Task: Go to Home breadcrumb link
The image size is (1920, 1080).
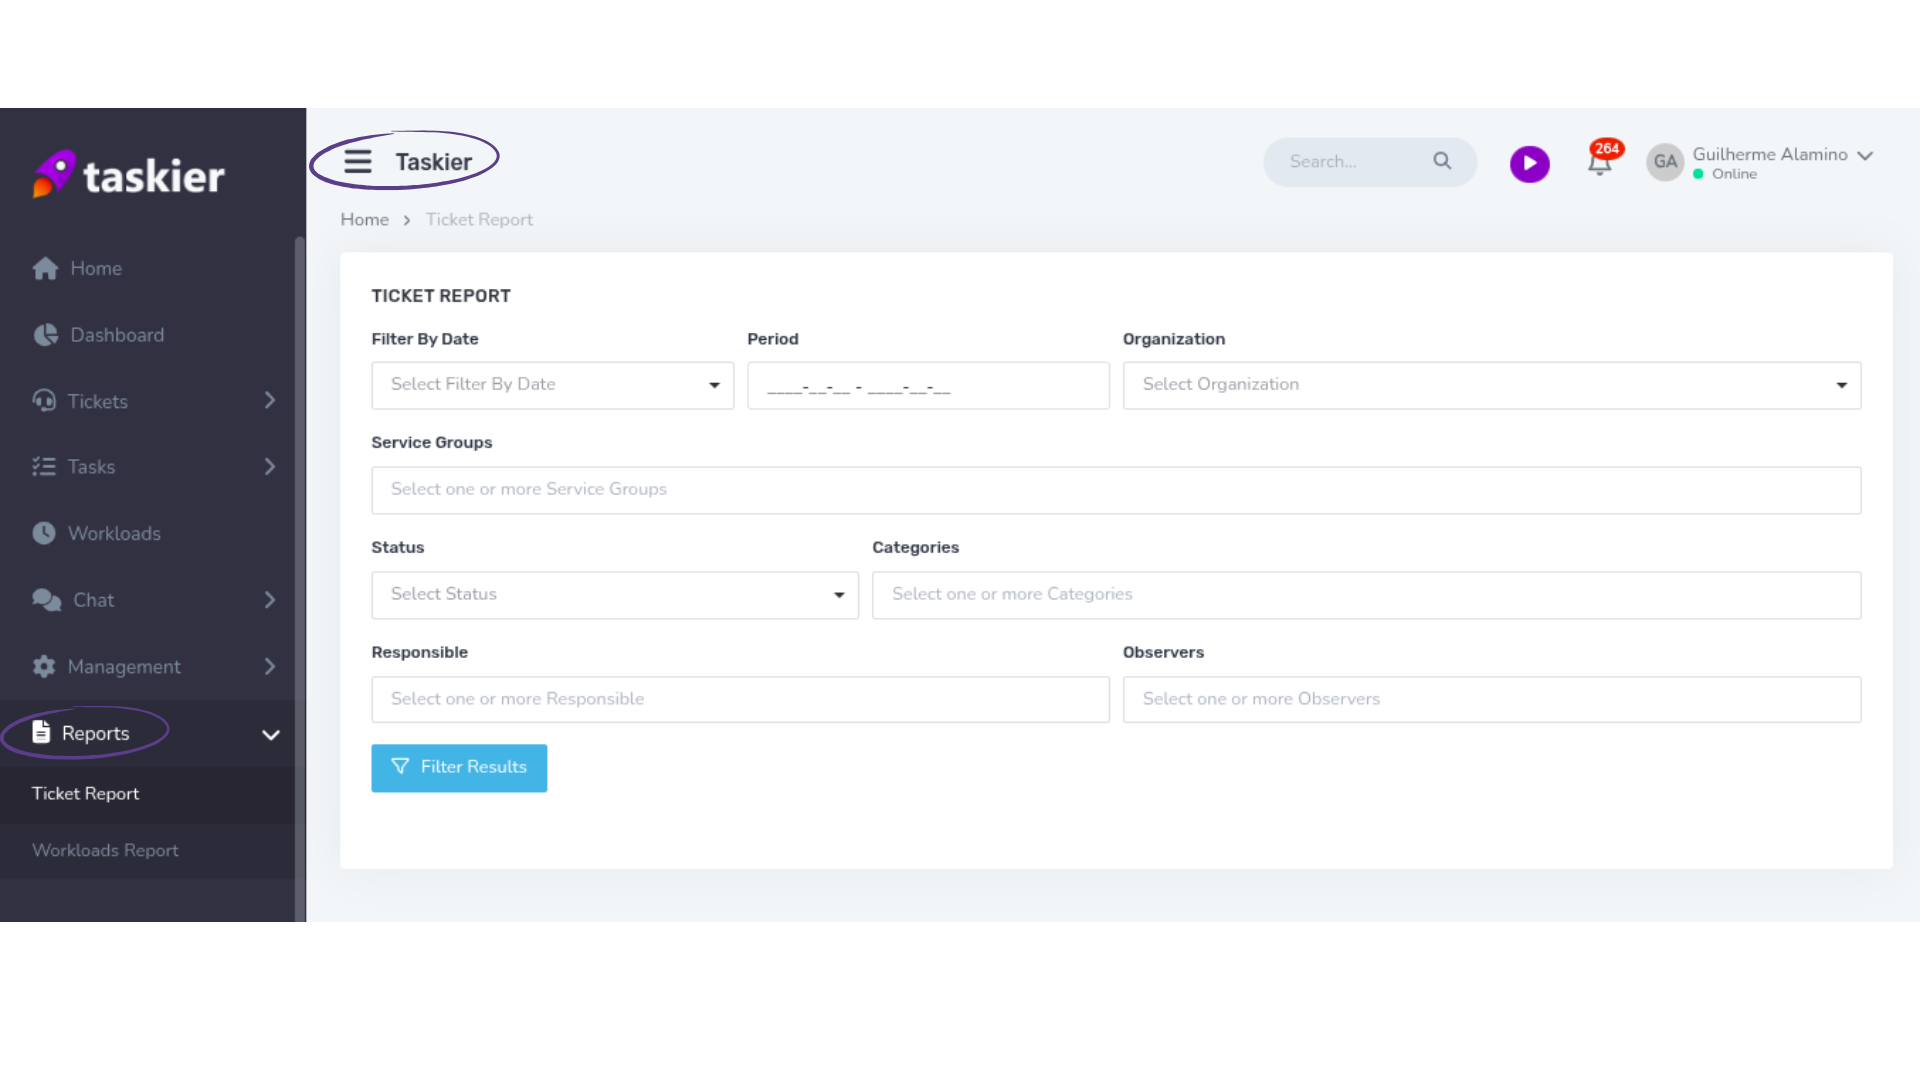Action: coord(364,220)
